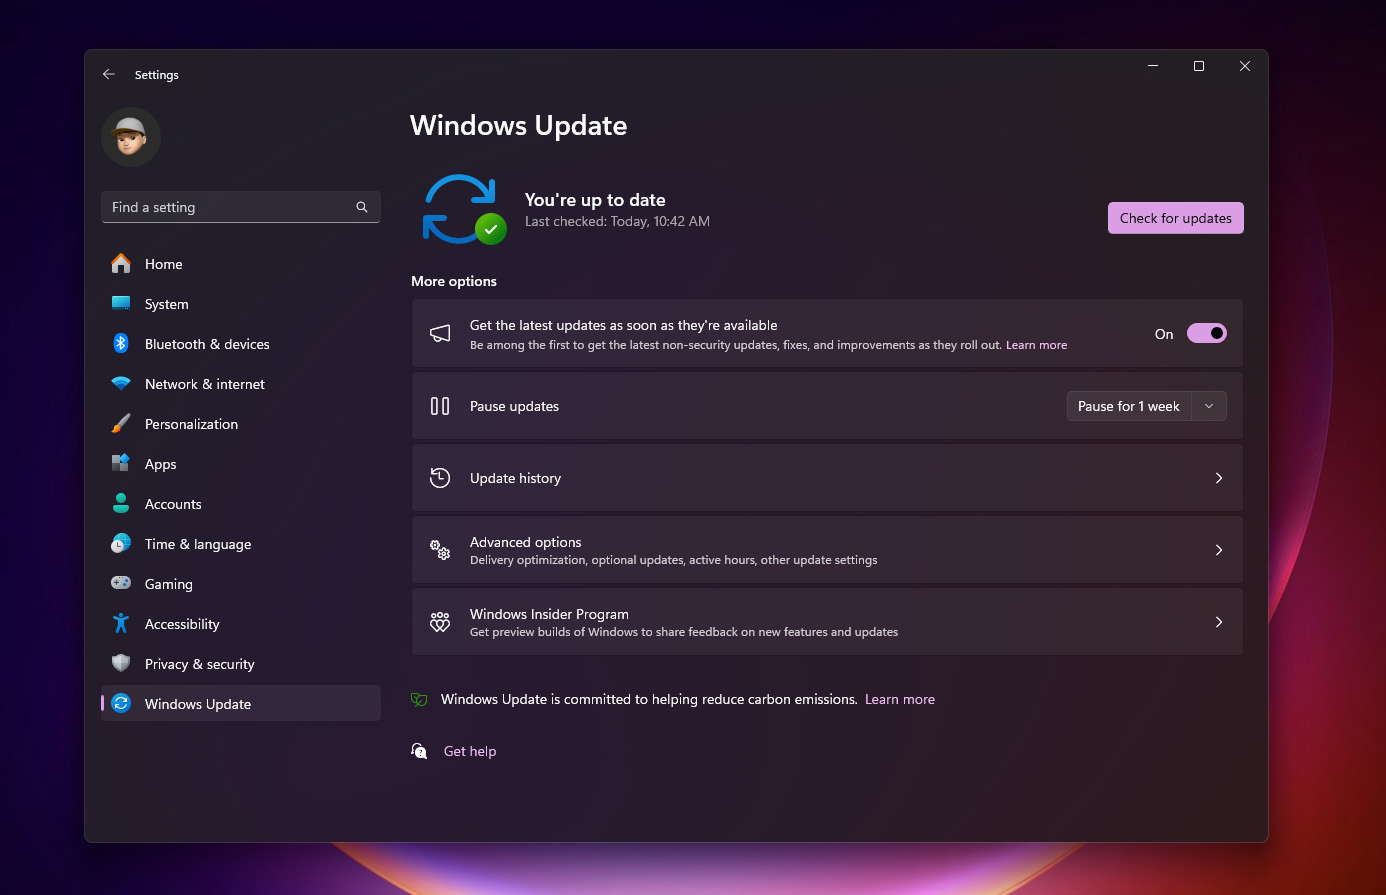The image size is (1386, 895).
Task: Click the Windows Insider Program icon
Action: tap(440, 622)
